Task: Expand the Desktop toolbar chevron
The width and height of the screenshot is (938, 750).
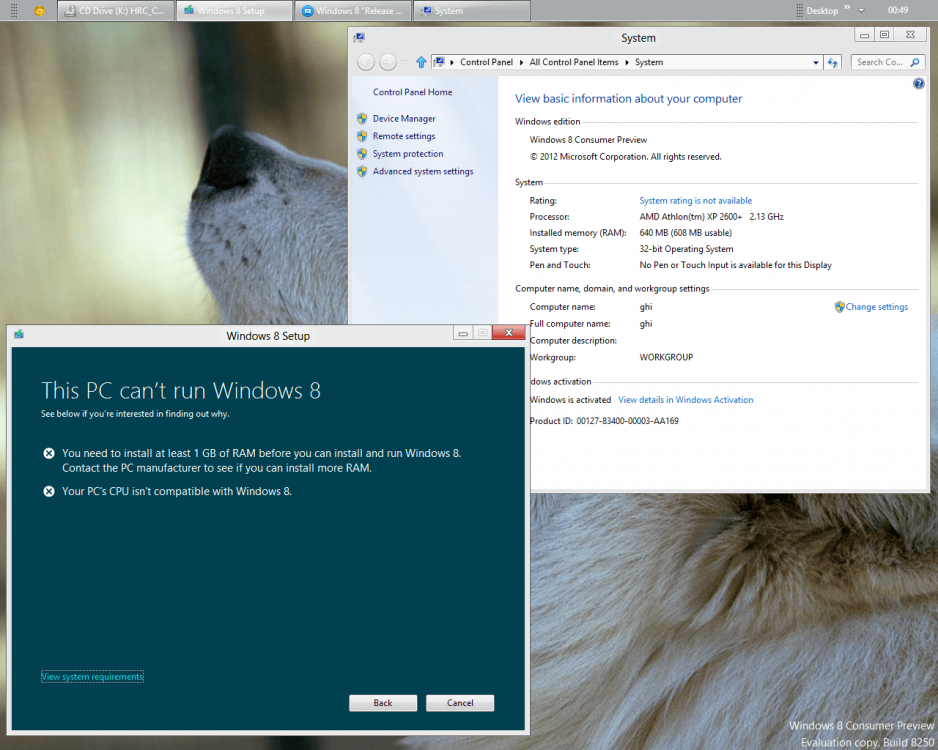Action: 846,8
